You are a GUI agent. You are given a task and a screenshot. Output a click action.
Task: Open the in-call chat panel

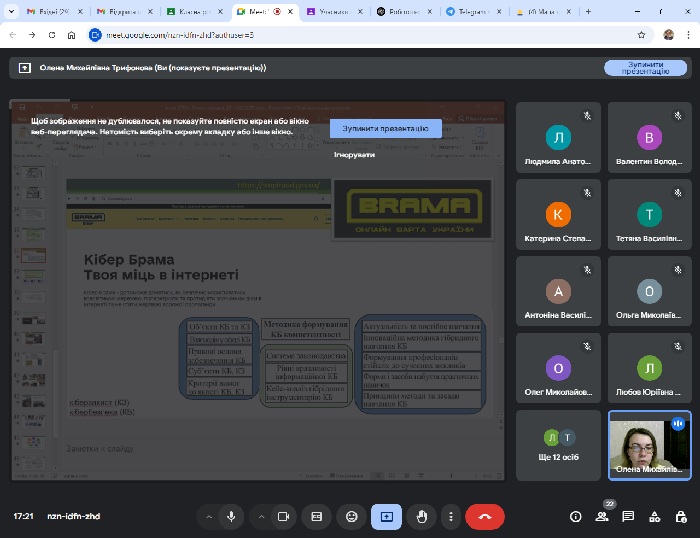click(x=628, y=516)
